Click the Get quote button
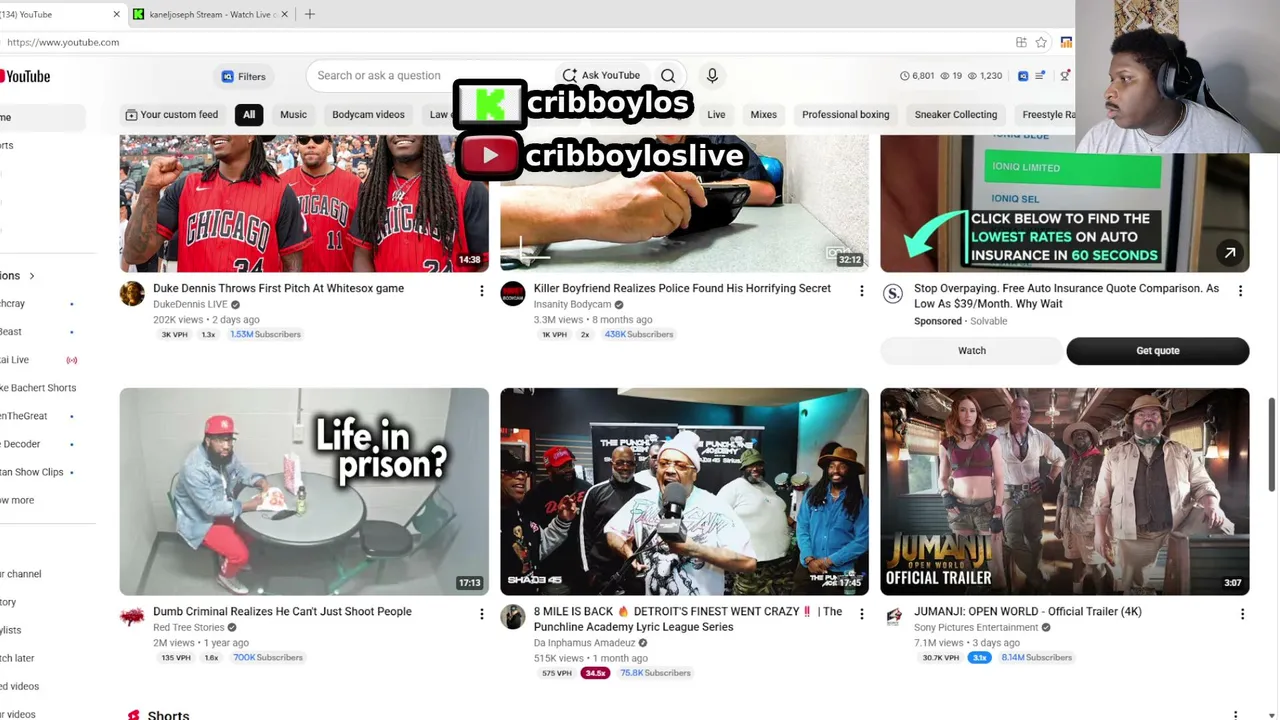Image resolution: width=1280 pixels, height=720 pixels. pyautogui.click(x=1158, y=351)
